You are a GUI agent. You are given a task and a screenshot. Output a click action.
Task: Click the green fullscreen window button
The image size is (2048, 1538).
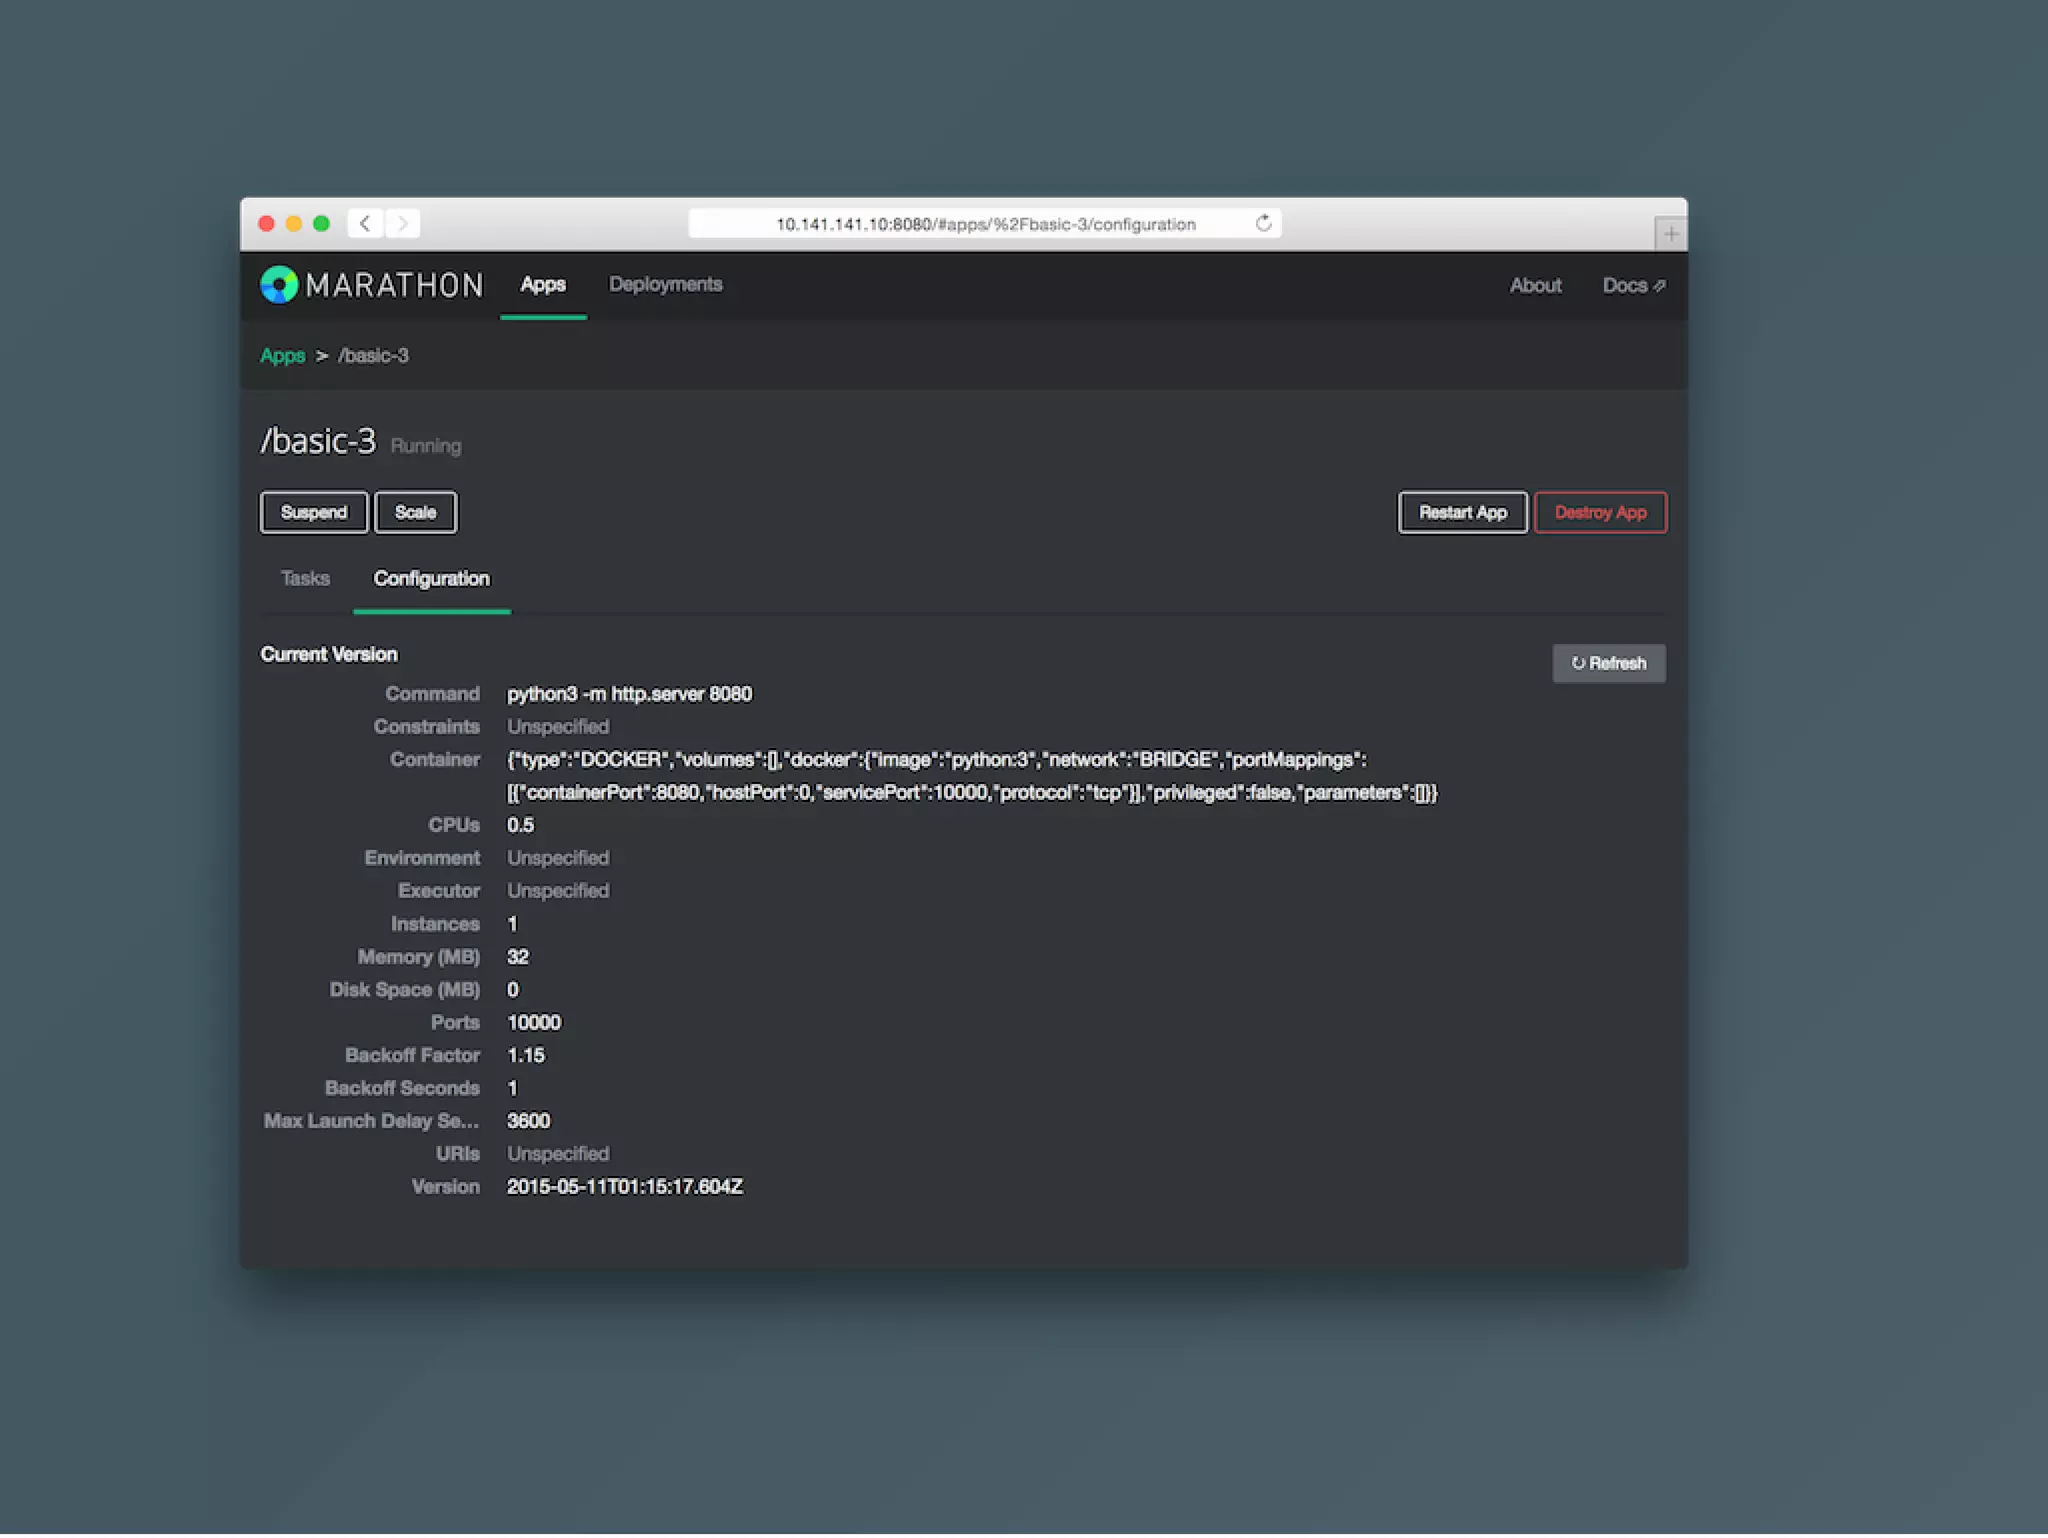point(321,223)
